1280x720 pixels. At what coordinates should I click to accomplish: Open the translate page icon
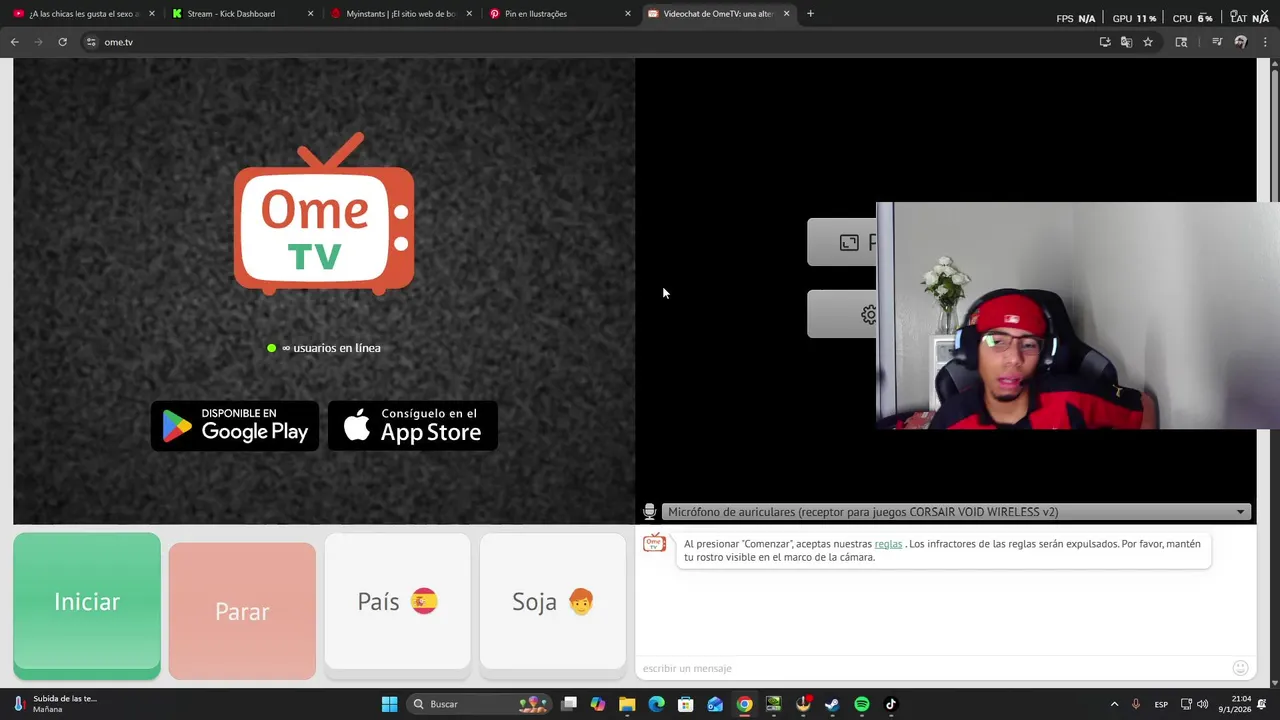(1126, 42)
